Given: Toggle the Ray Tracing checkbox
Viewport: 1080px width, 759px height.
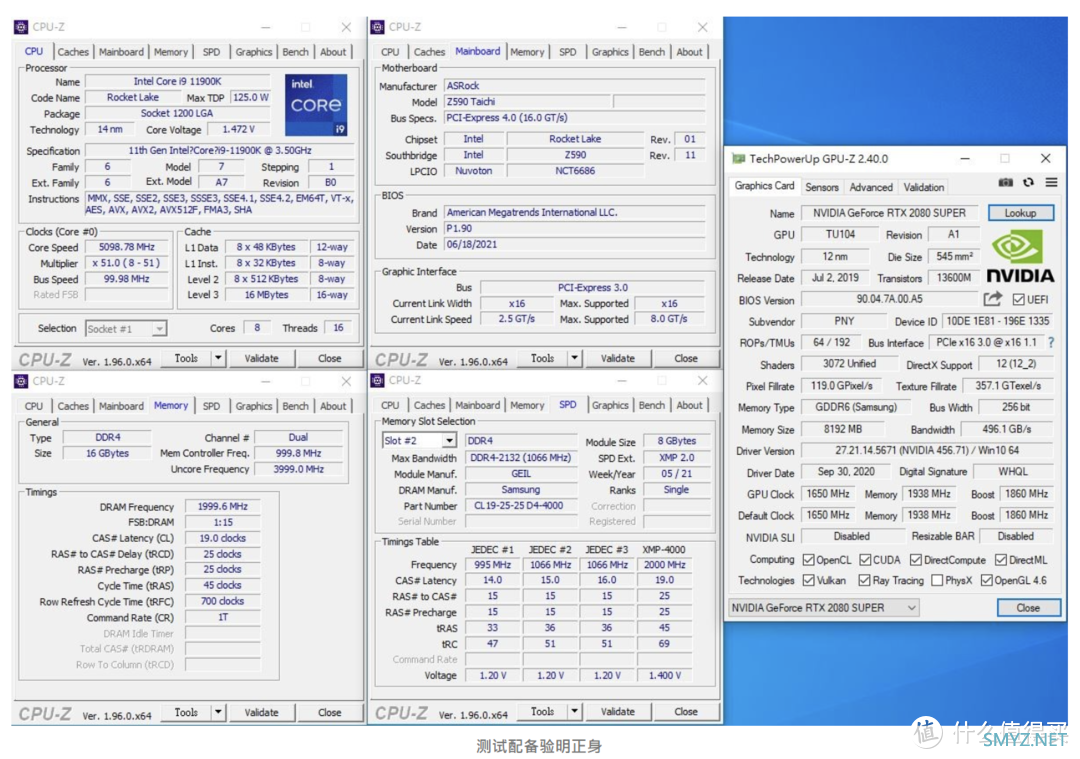Looking at the screenshot, I should click(864, 581).
